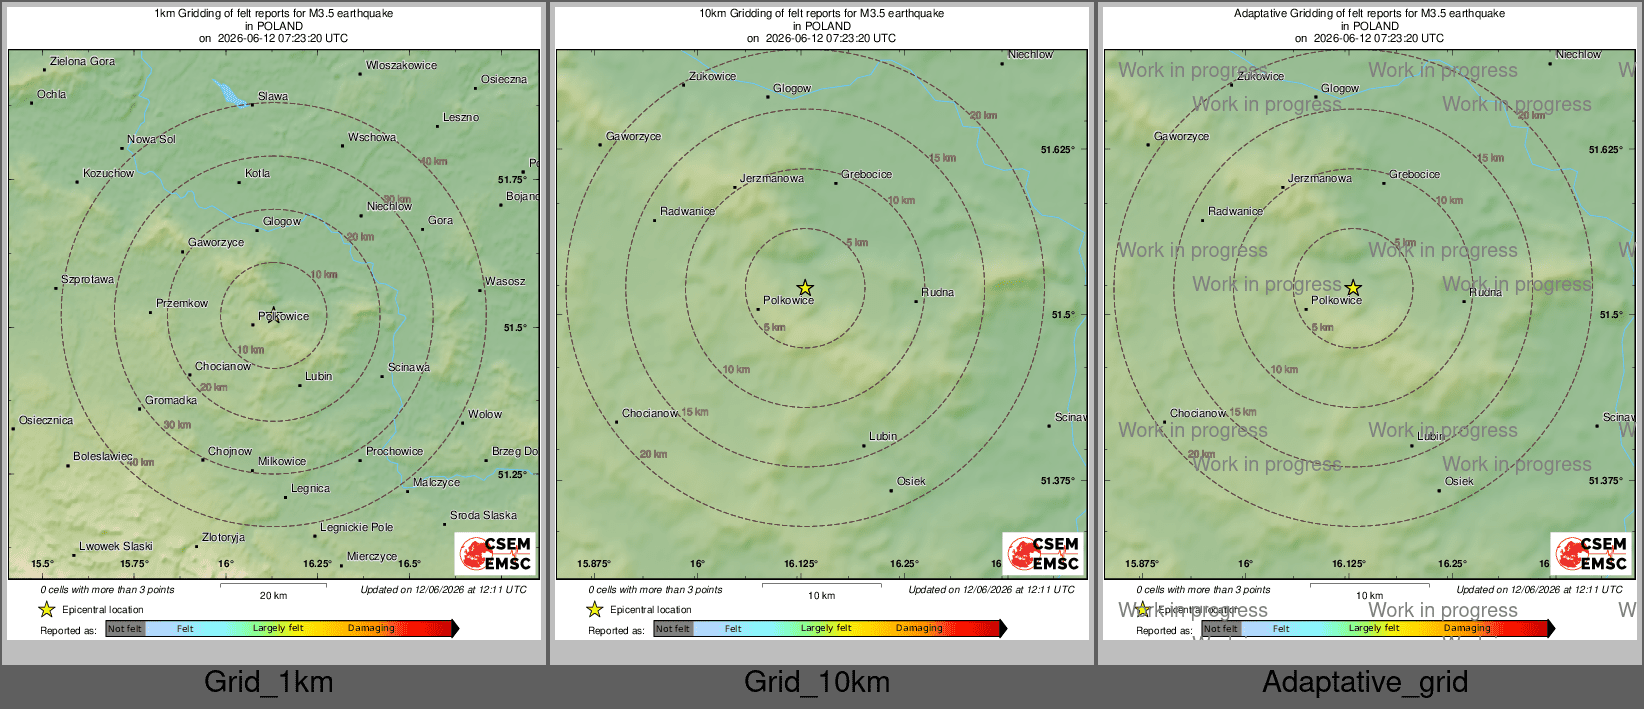Click 'Epicentral location' label under the 1km map
1644x709 pixels.
click(x=102, y=610)
